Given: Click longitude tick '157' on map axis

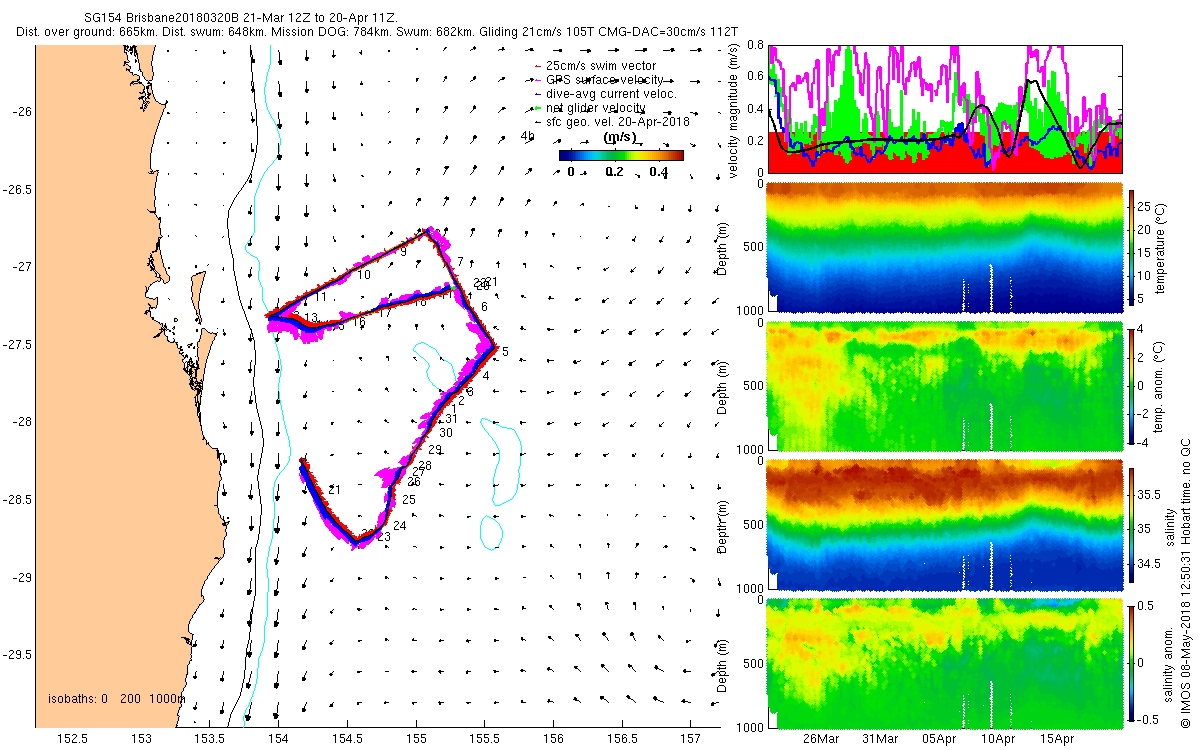Looking at the screenshot, I should 689,738.
